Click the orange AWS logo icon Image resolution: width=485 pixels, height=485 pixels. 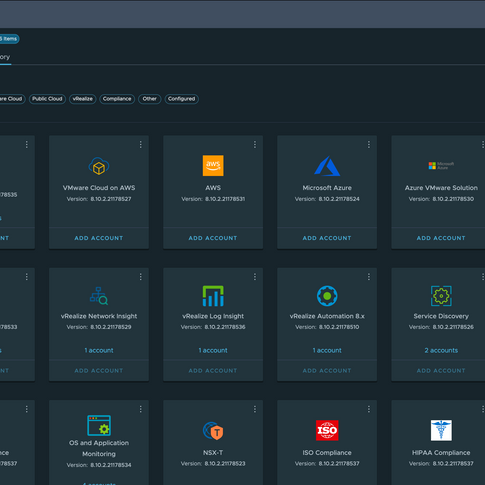213,165
